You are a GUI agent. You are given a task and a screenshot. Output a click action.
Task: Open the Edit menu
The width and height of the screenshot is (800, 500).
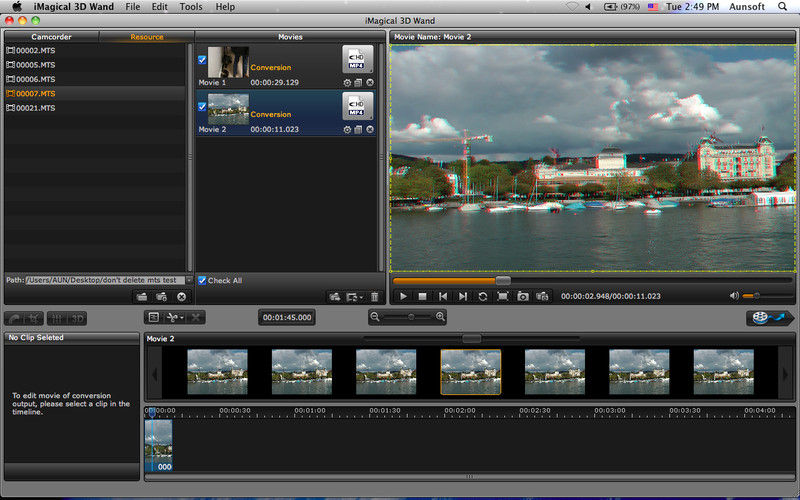tap(159, 7)
